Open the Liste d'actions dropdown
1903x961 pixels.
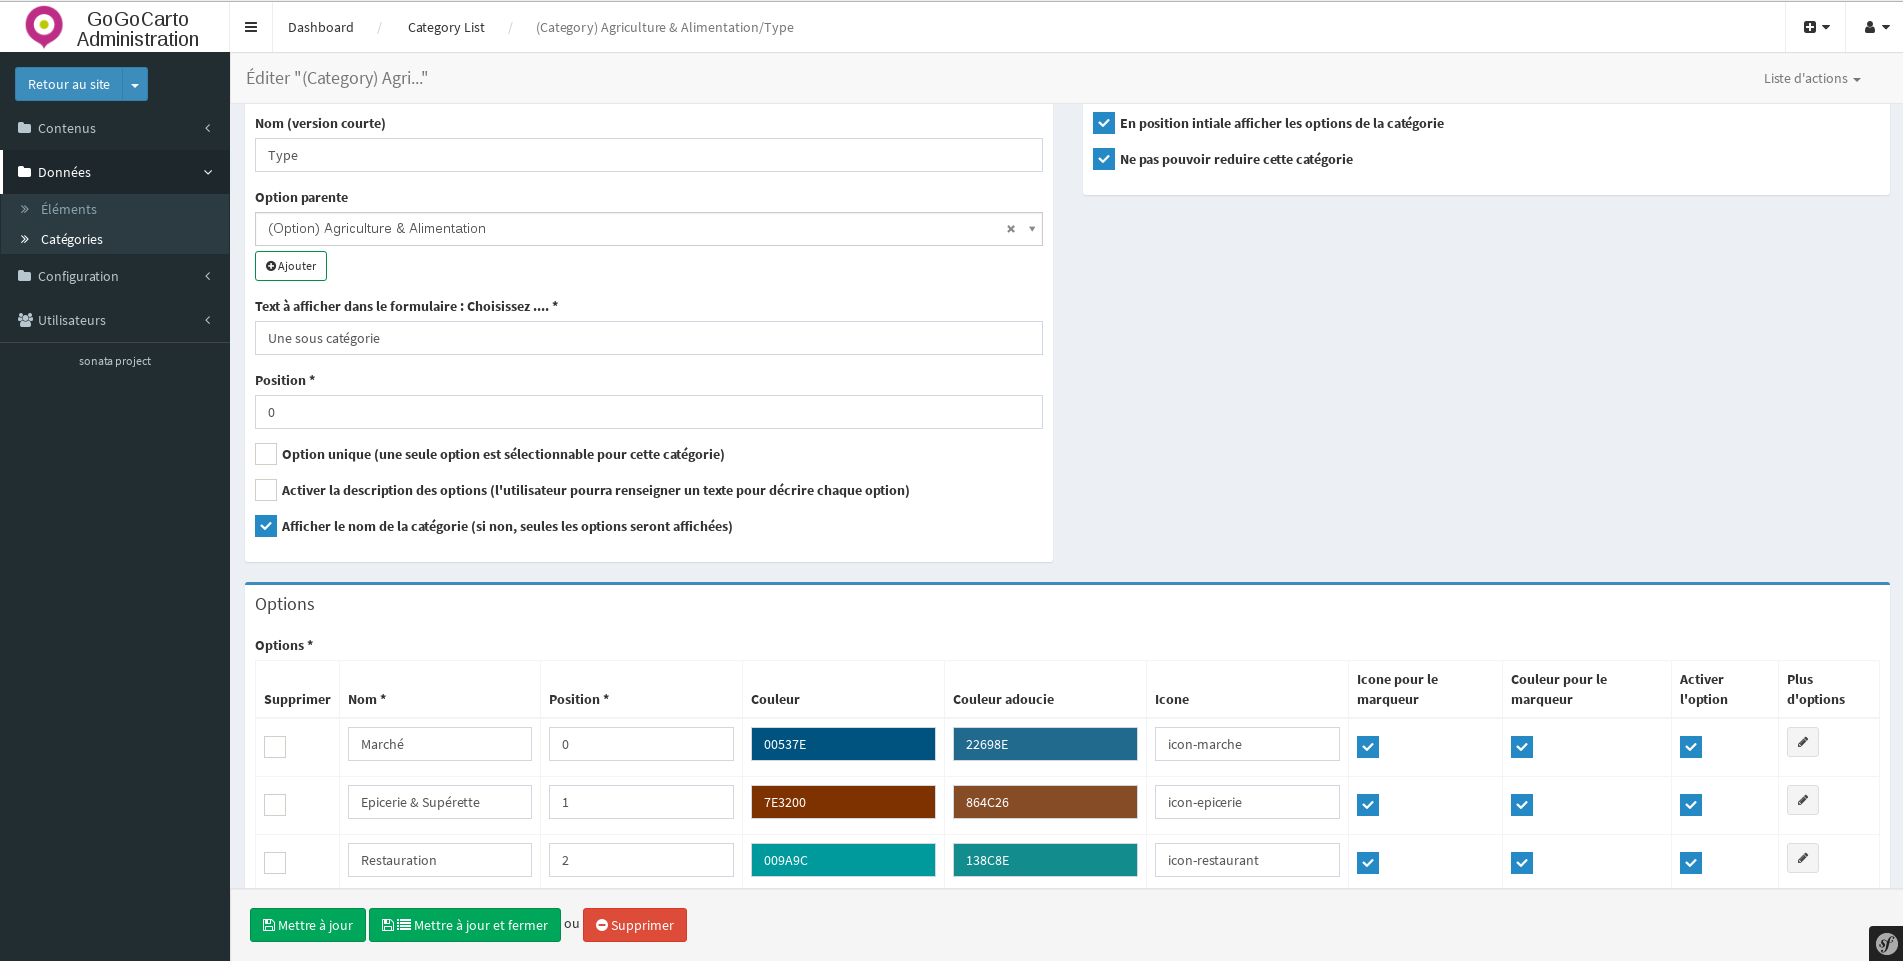point(1811,79)
